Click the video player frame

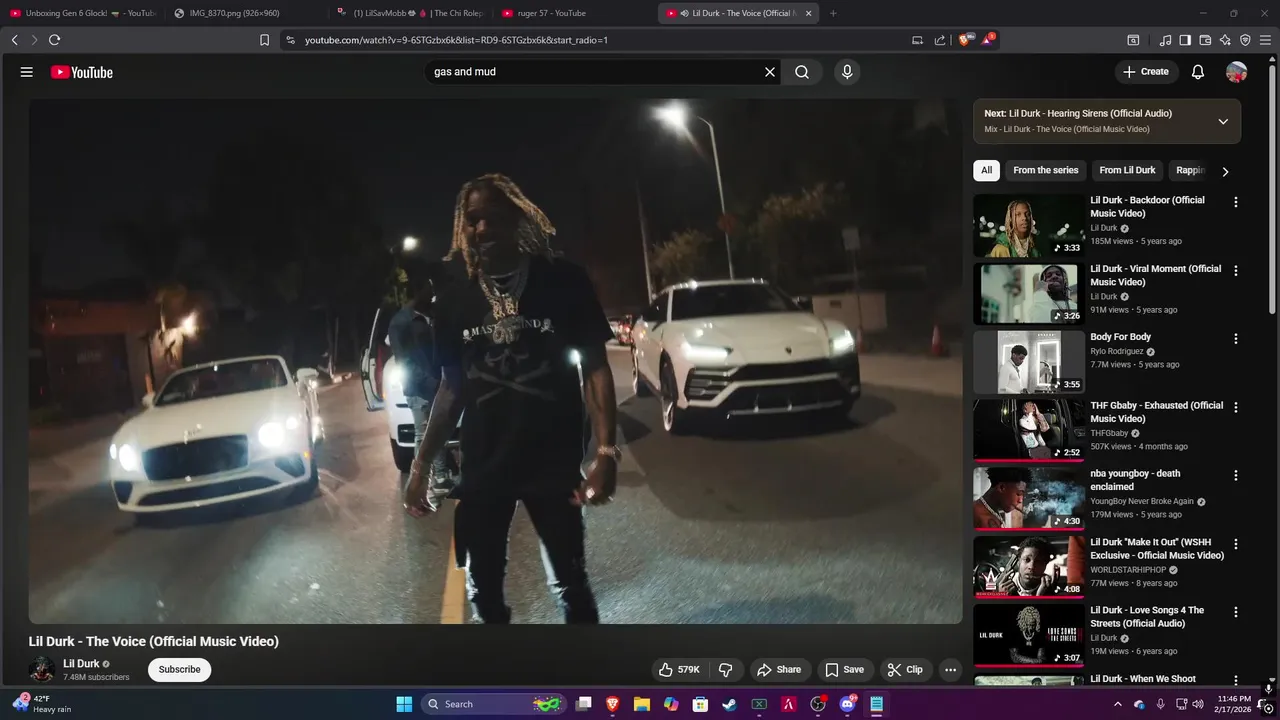(x=495, y=361)
